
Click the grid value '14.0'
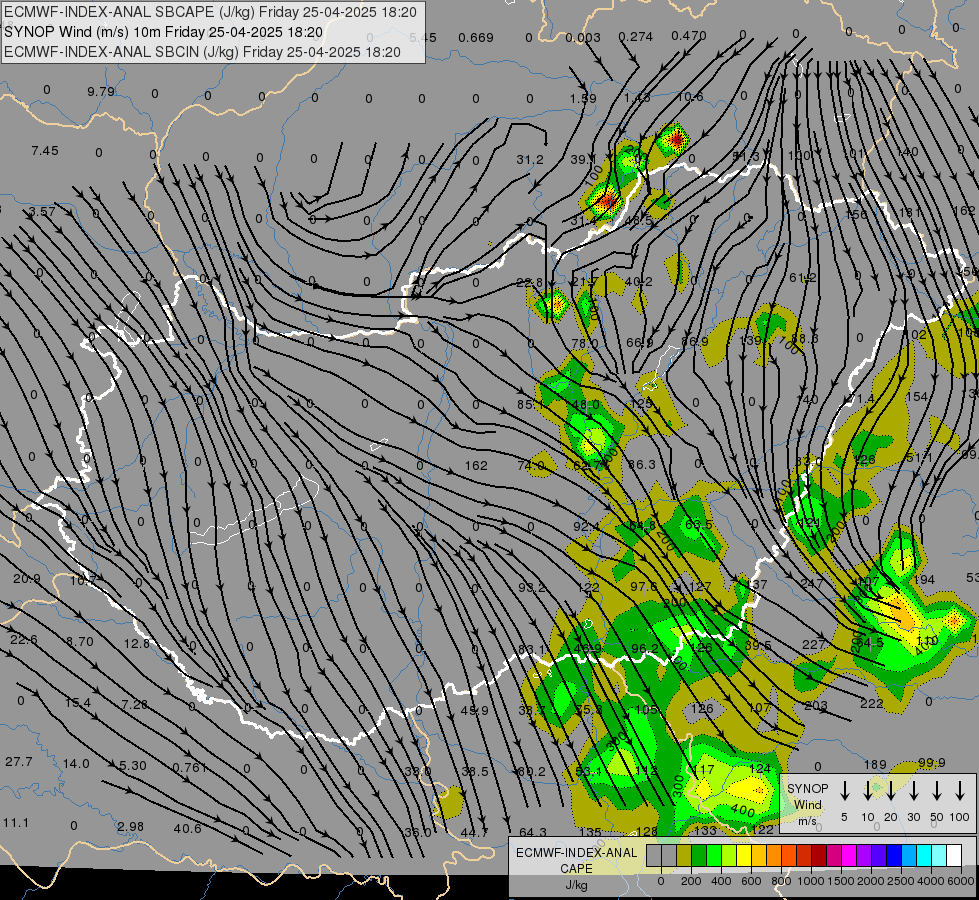pyautogui.click(x=76, y=764)
